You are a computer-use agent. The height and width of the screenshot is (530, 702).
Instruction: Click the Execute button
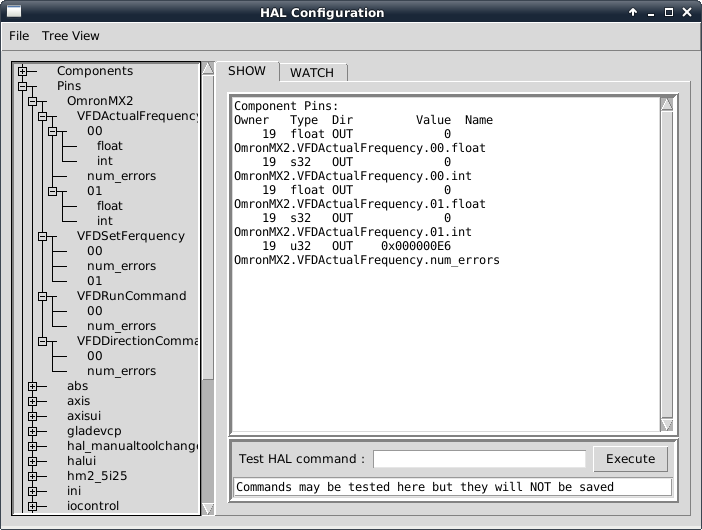point(630,459)
